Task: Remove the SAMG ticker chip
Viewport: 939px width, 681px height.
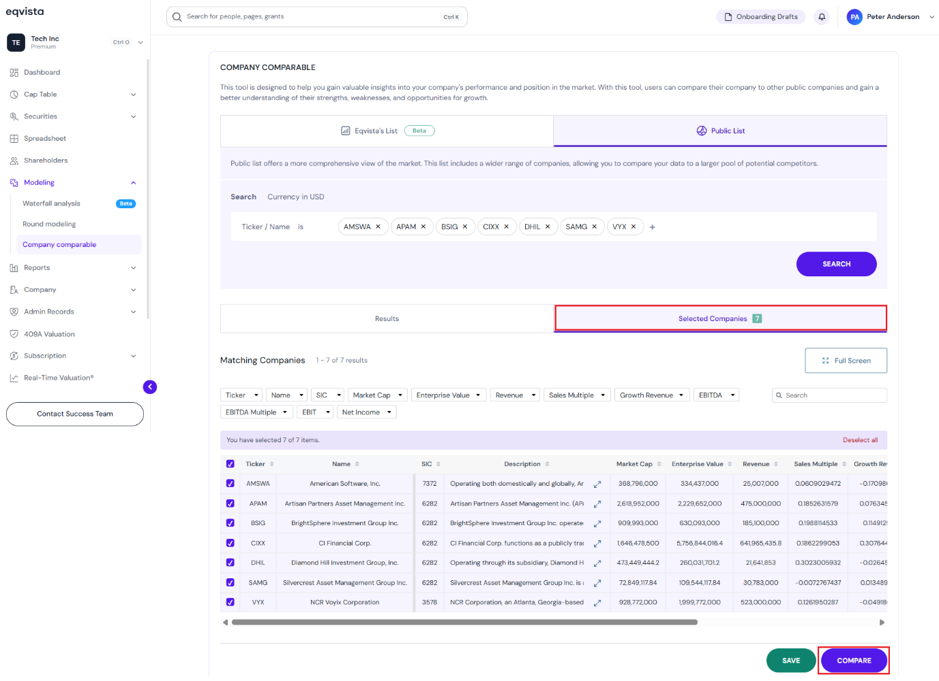Action: point(595,227)
